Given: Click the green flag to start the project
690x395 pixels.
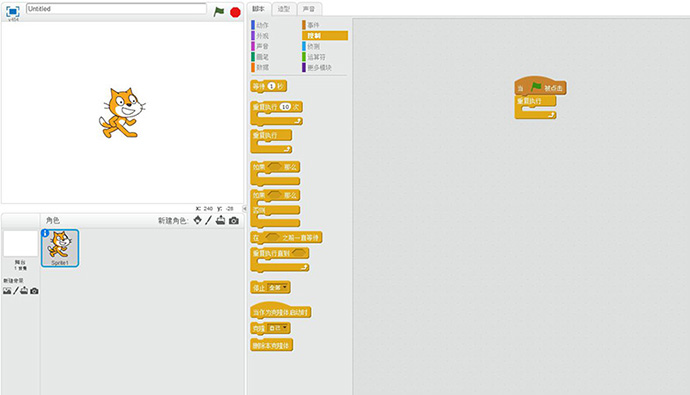Looking at the screenshot, I should pyautogui.click(x=219, y=12).
